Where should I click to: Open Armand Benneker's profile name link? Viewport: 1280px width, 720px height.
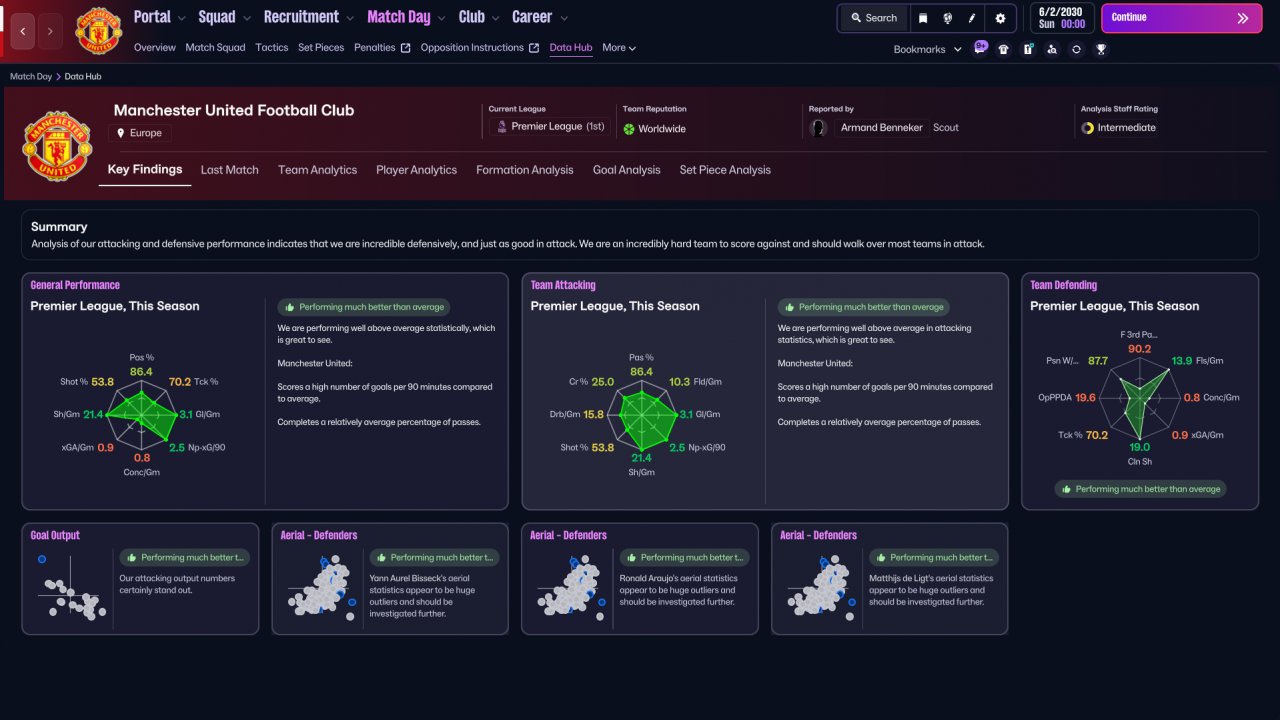point(882,128)
